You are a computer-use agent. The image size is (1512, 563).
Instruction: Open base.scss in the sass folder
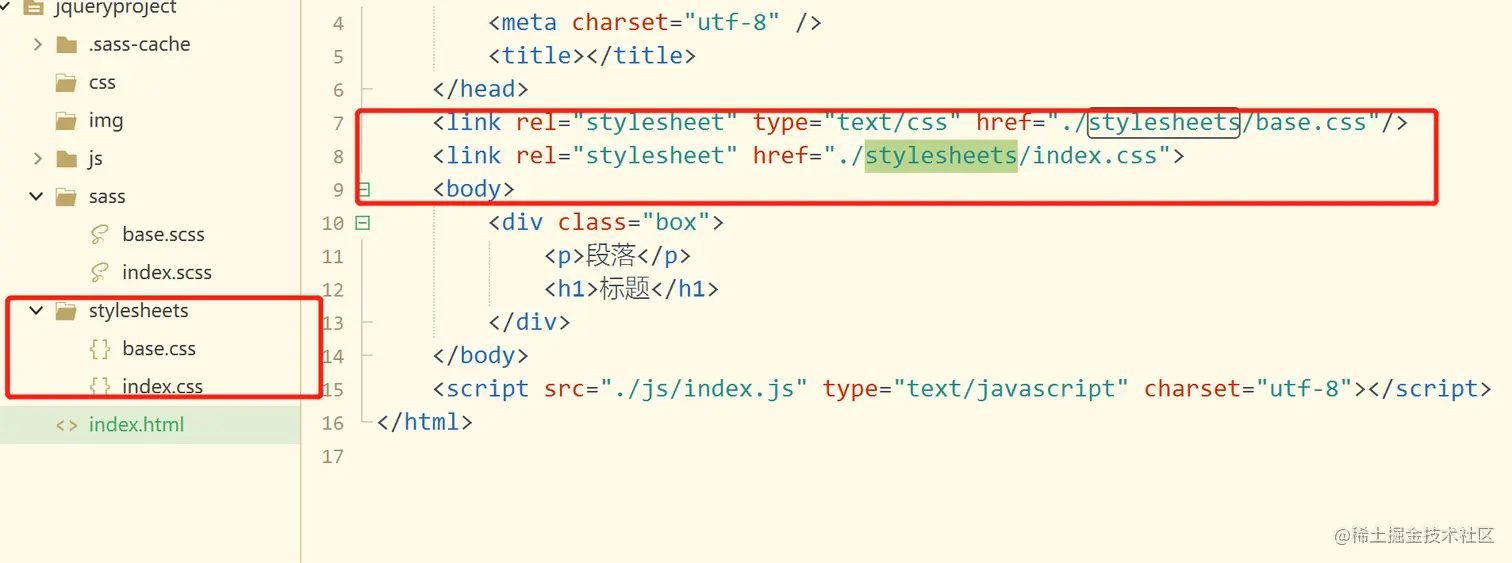[x=164, y=234]
